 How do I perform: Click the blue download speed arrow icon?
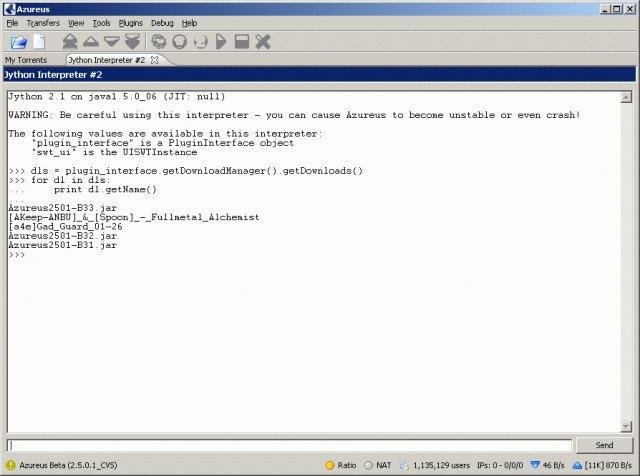coord(535,465)
